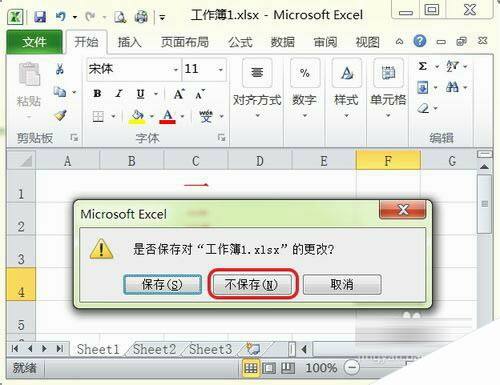Switch to the 数据 (Data) tab
This screenshot has width=500, height=385.
click(x=283, y=42)
